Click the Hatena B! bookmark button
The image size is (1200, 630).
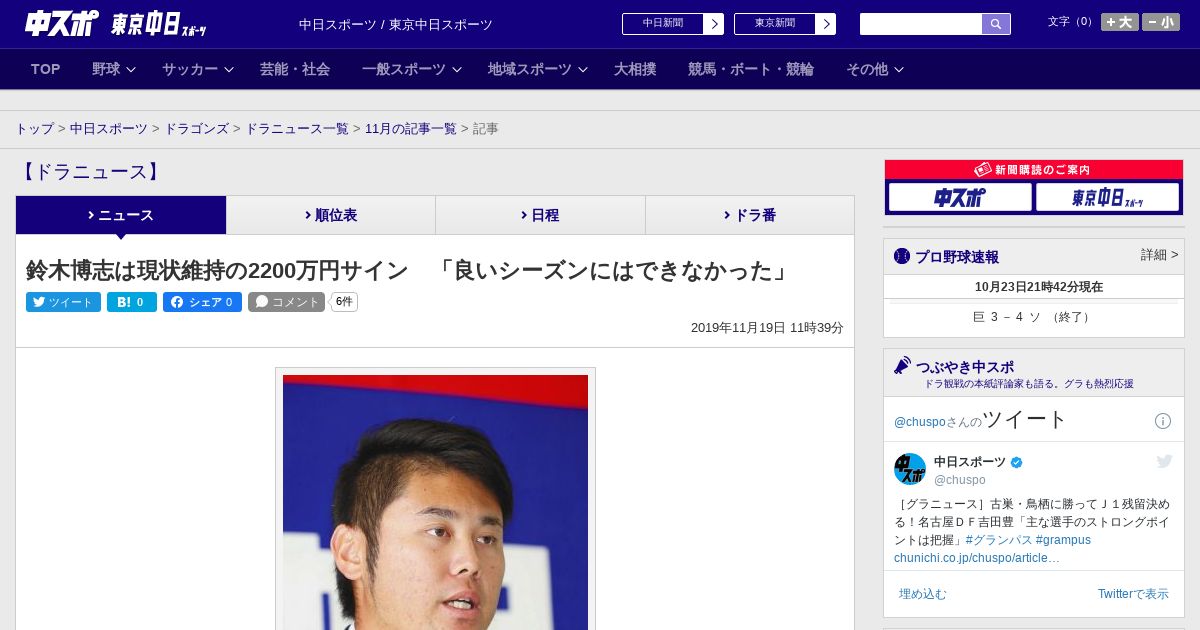pyautogui.click(x=132, y=302)
